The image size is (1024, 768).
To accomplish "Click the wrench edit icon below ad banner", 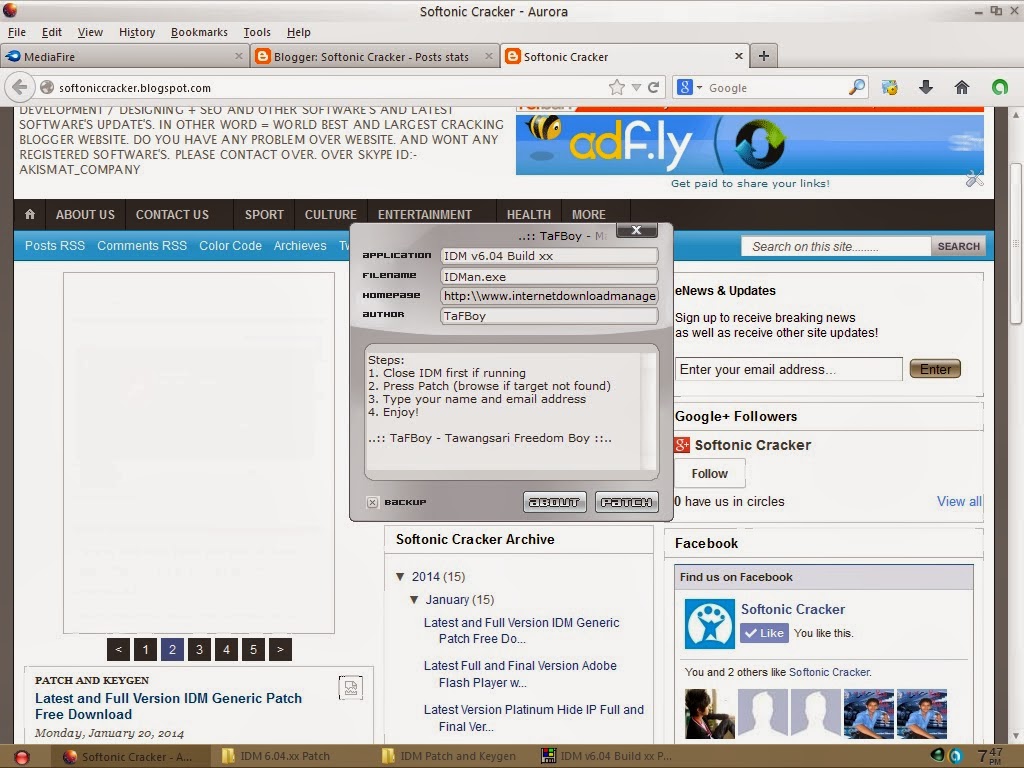I will (974, 178).
